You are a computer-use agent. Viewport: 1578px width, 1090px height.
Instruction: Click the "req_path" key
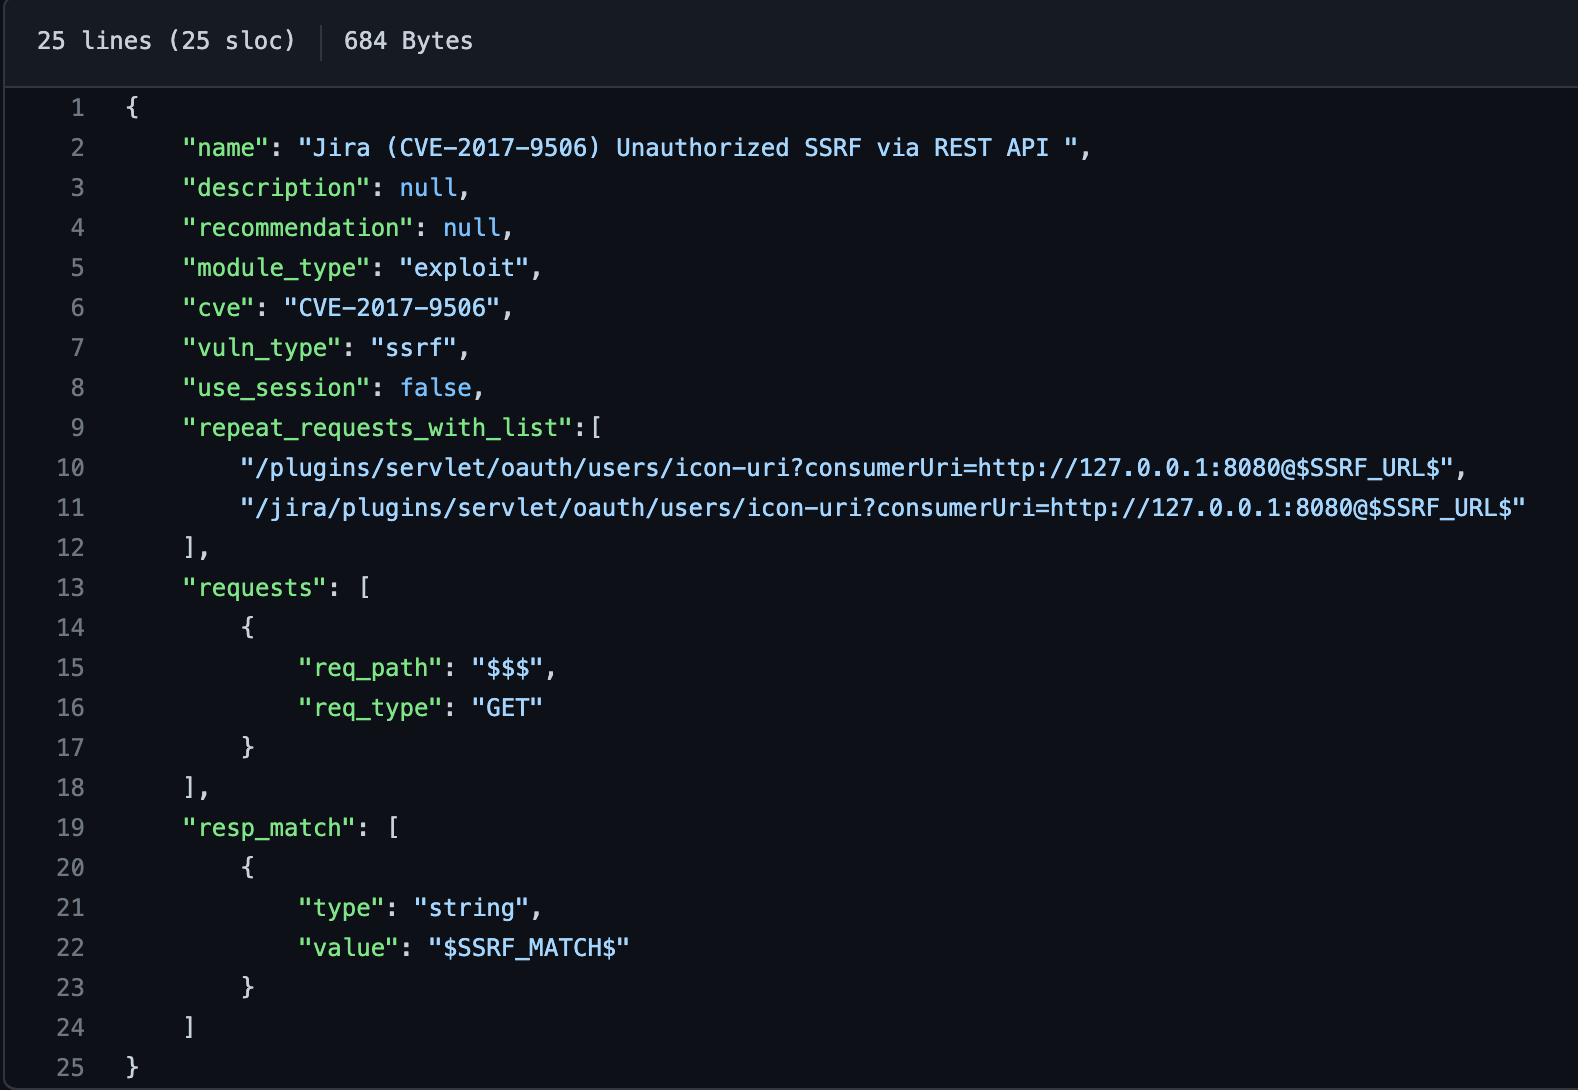coord(371,668)
